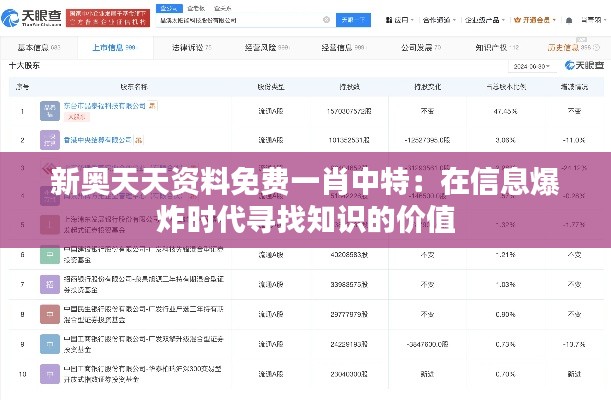Open the 开通会员 membership dropdown

point(535,20)
